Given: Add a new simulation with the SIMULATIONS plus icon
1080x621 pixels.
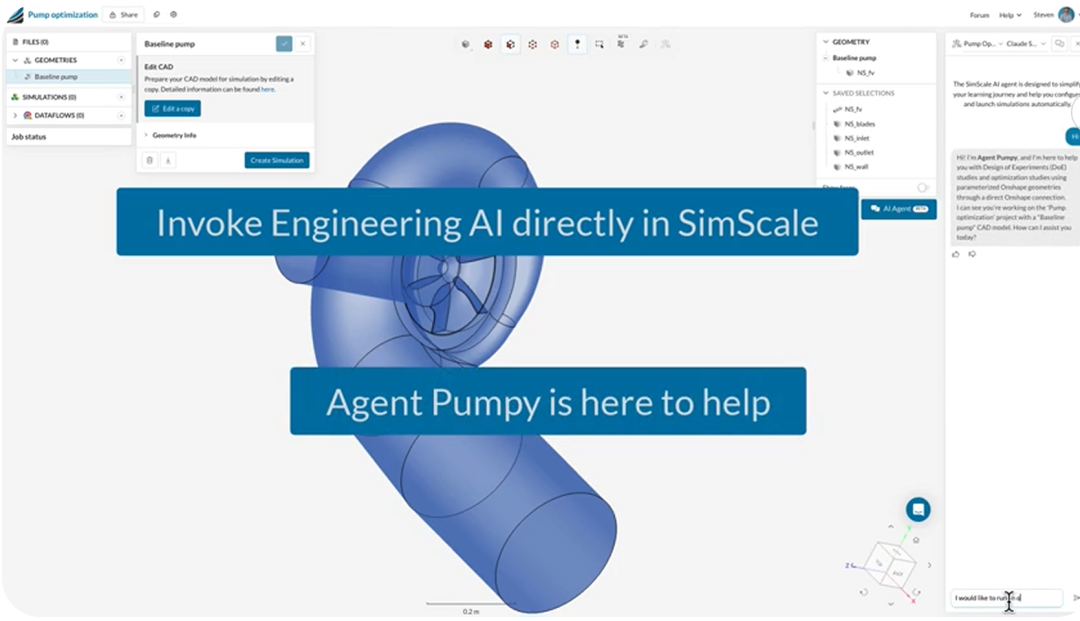Looking at the screenshot, I should 121,97.
